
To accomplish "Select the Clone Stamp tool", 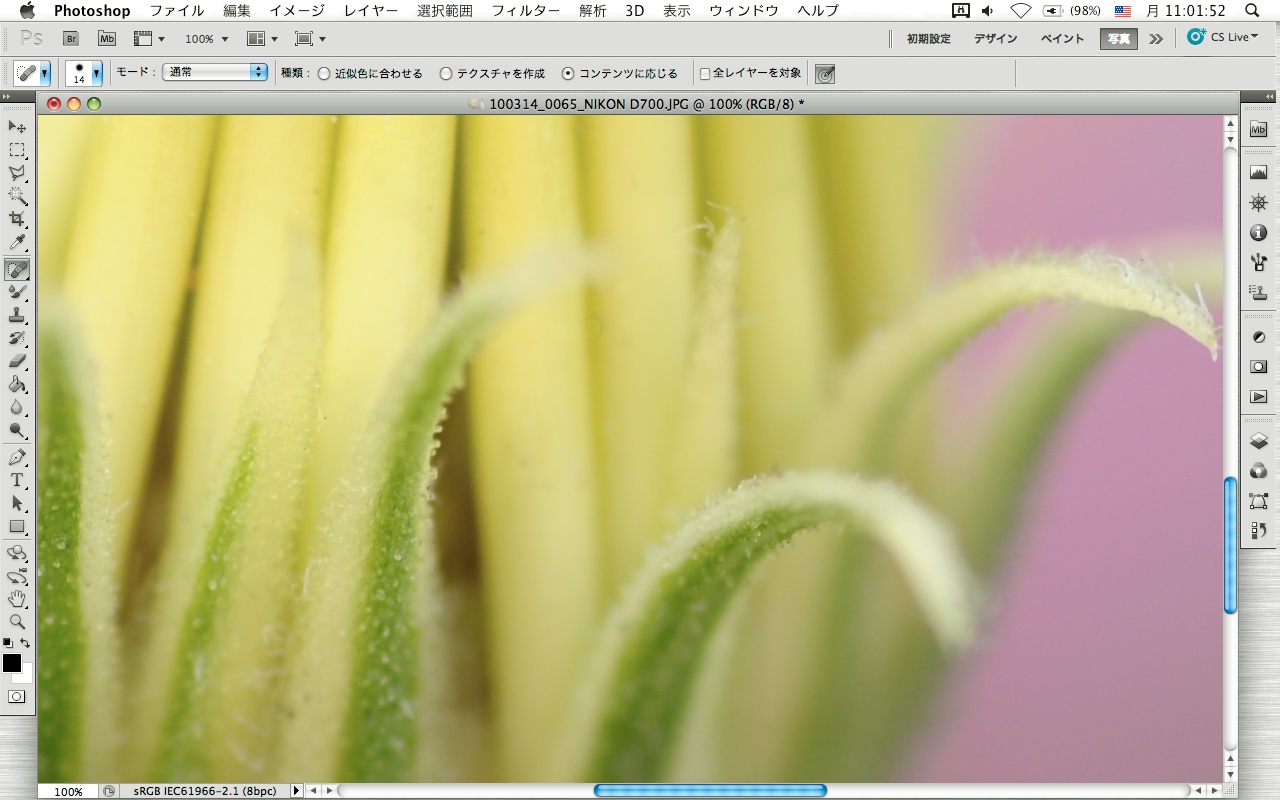I will tap(17, 315).
